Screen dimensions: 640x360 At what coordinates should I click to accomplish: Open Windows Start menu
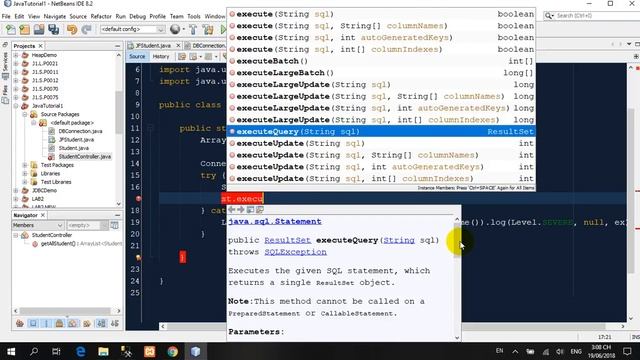[x=11, y=351]
